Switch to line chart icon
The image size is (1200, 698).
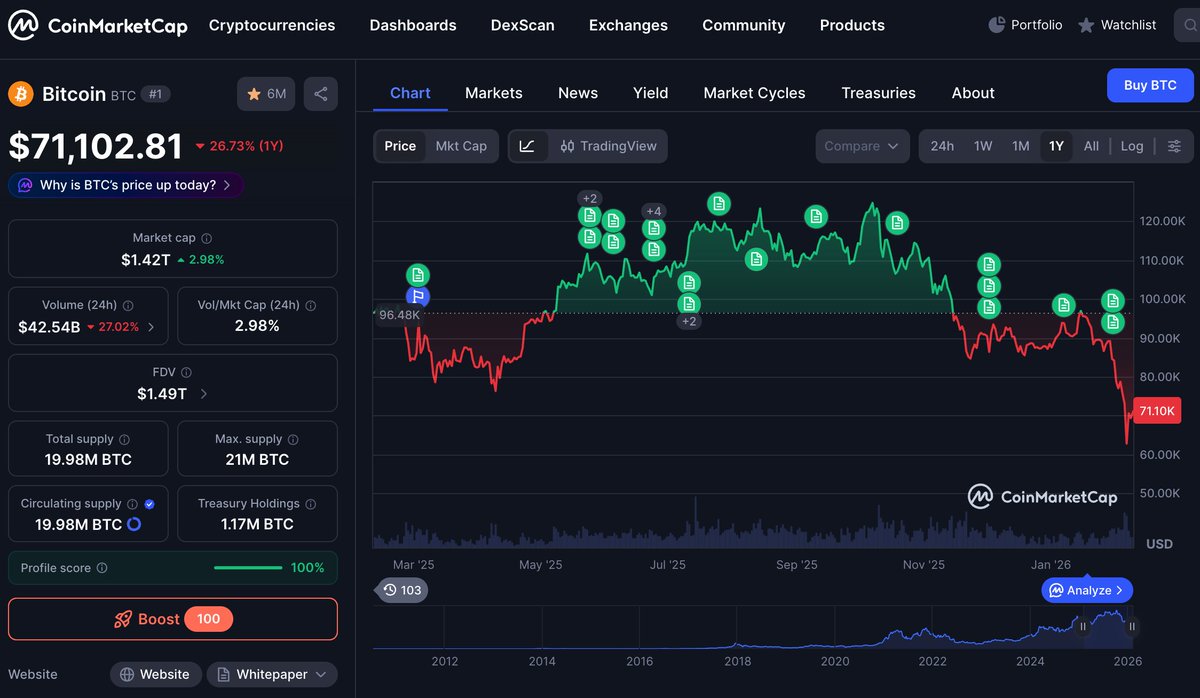point(527,146)
